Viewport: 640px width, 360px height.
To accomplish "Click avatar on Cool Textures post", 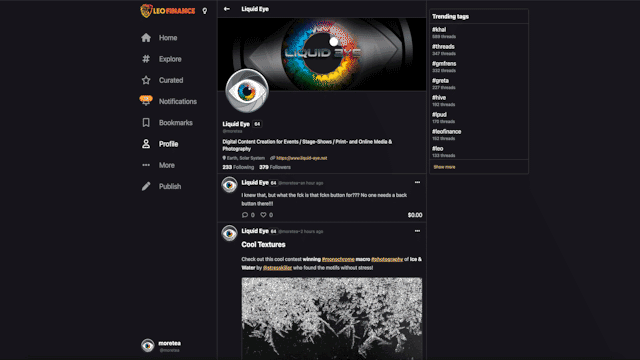I will click(229, 233).
